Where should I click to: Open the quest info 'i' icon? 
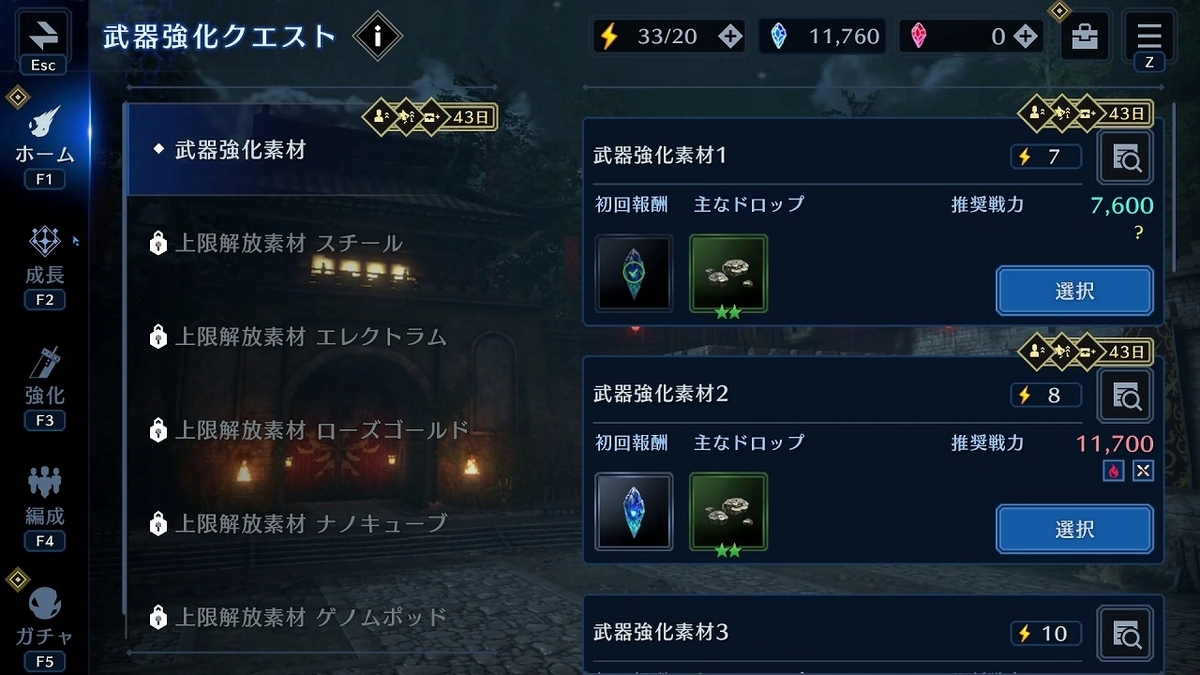(x=377, y=37)
